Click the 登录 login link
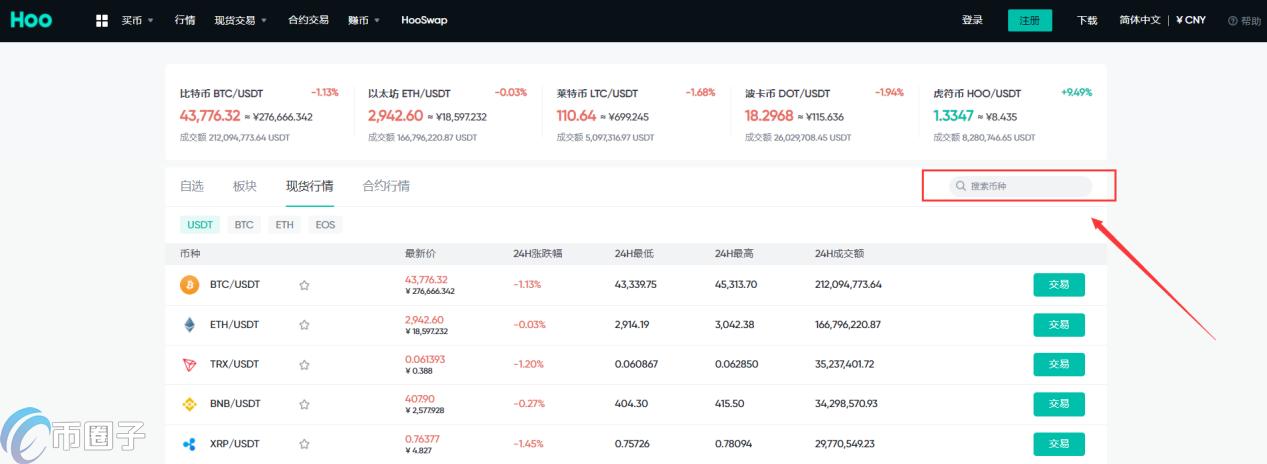Screen dimensions: 1267x464 [x=972, y=20]
